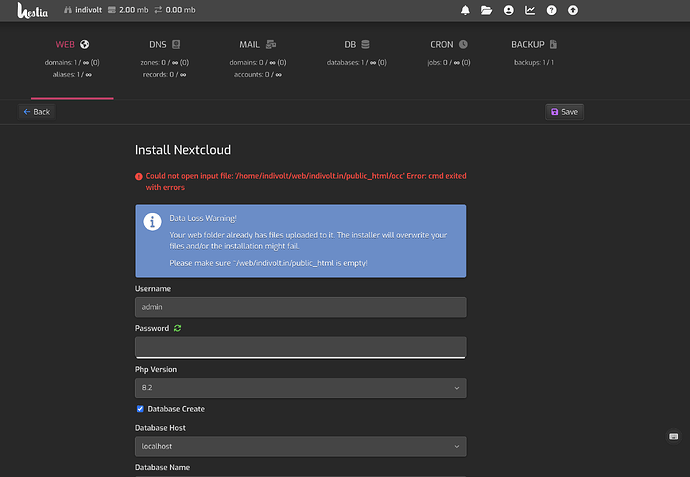Open the user account profile icon
Image resolution: width=690 pixels, height=477 pixels.
pyautogui.click(x=508, y=10)
